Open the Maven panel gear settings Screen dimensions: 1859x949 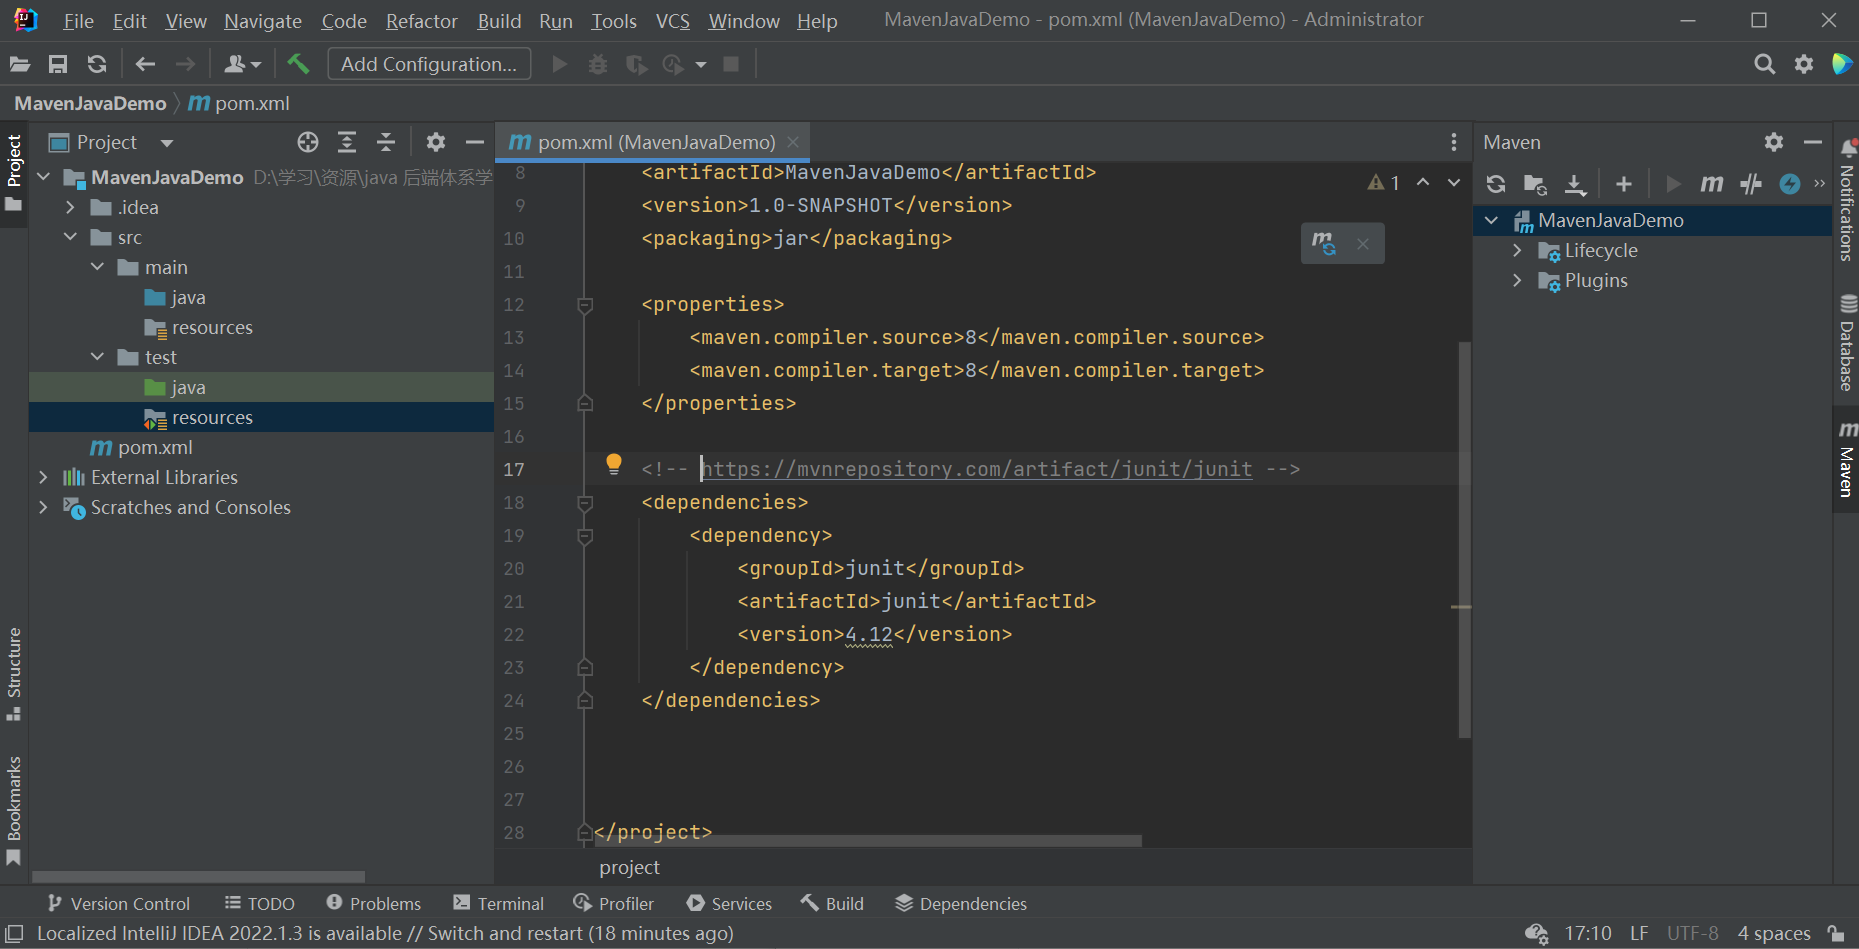pyautogui.click(x=1774, y=142)
